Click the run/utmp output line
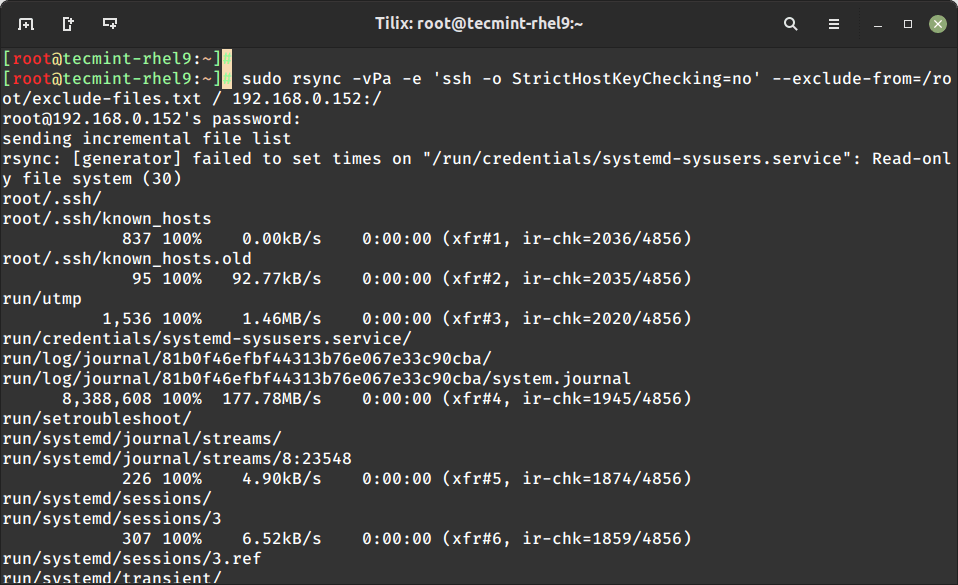The height and width of the screenshot is (585, 958). pyautogui.click(x=42, y=299)
